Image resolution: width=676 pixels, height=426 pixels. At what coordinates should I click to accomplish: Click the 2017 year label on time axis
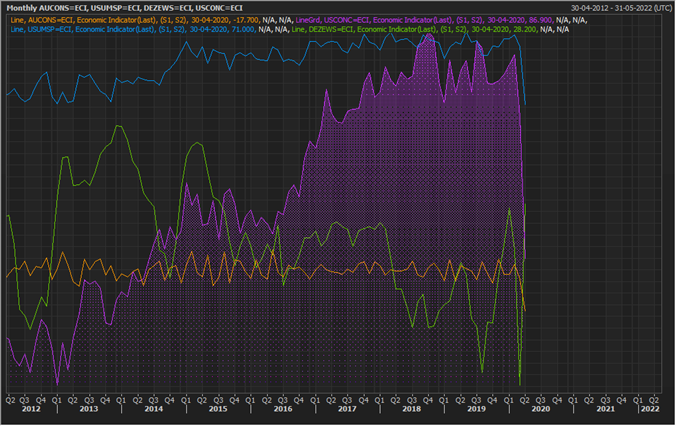(347, 409)
